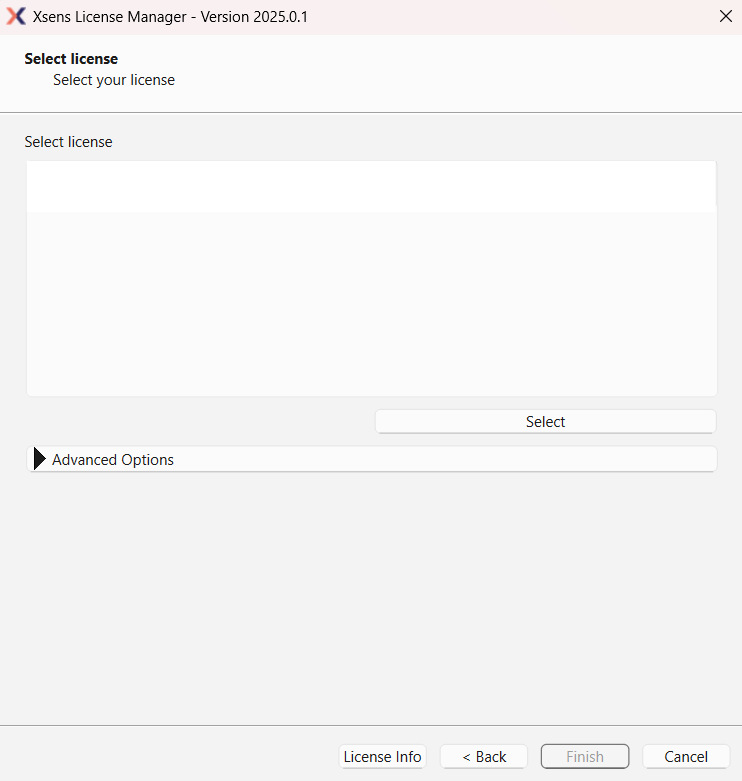
Task: Go back with the < Back button
Action: [x=484, y=757]
